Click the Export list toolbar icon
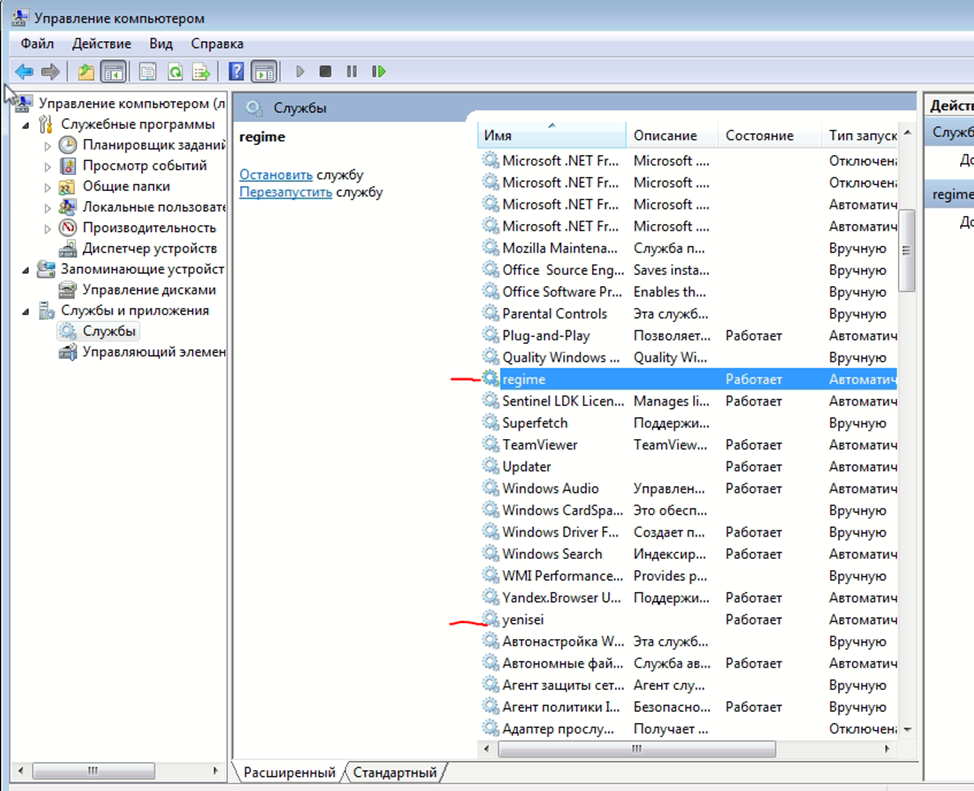This screenshot has height=791, width=974. [x=201, y=71]
